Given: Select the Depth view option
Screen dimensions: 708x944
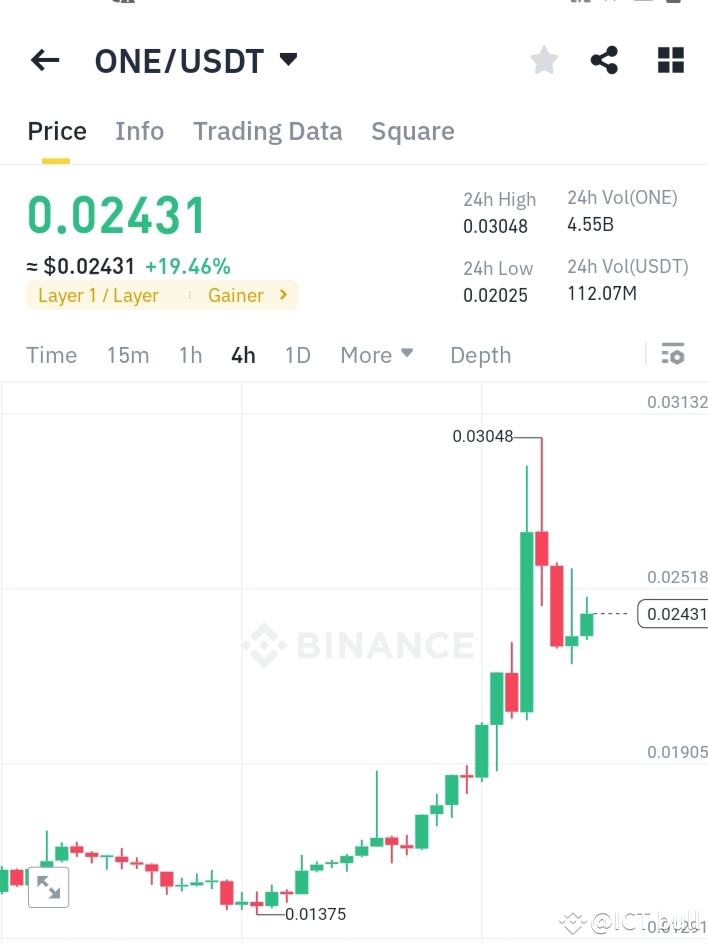Looking at the screenshot, I should 480,355.
